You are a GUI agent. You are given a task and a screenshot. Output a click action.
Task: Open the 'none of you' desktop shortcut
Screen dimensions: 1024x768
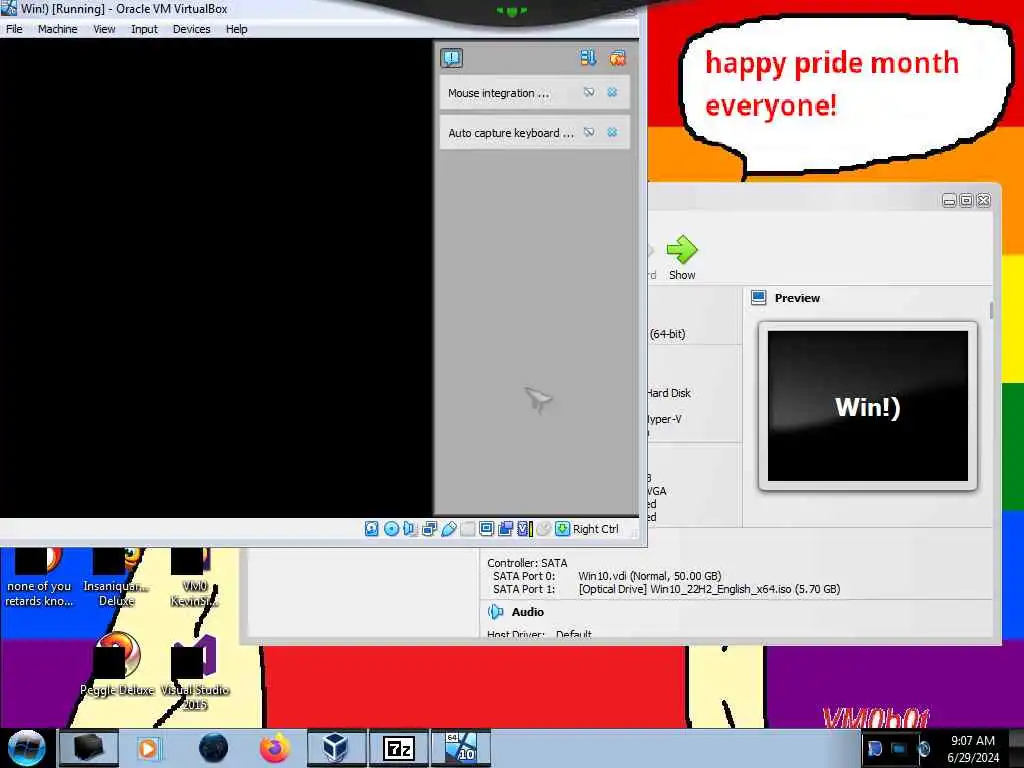tap(39, 578)
